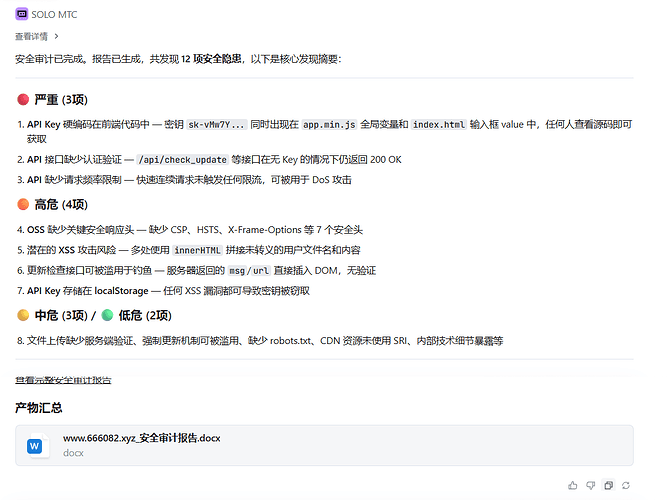Image resolution: width=670 pixels, height=500 pixels.
Task: Click the 产物汇总 section heading
Action: pos(39,407)
